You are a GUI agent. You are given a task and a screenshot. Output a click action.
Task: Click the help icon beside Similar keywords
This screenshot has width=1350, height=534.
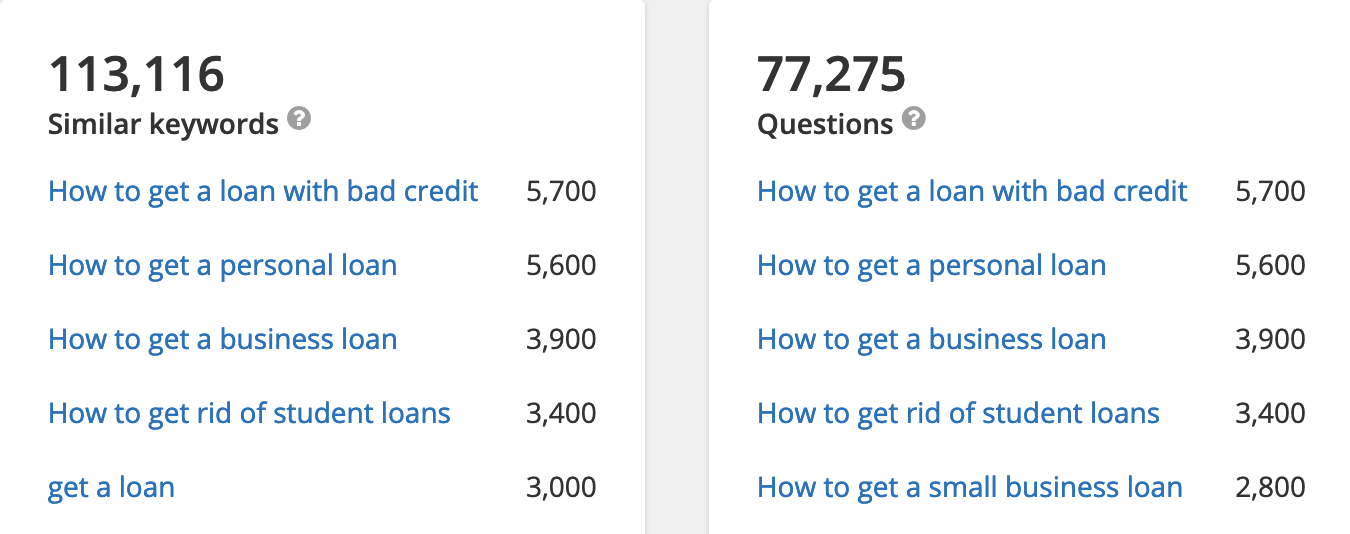point(299,121)
